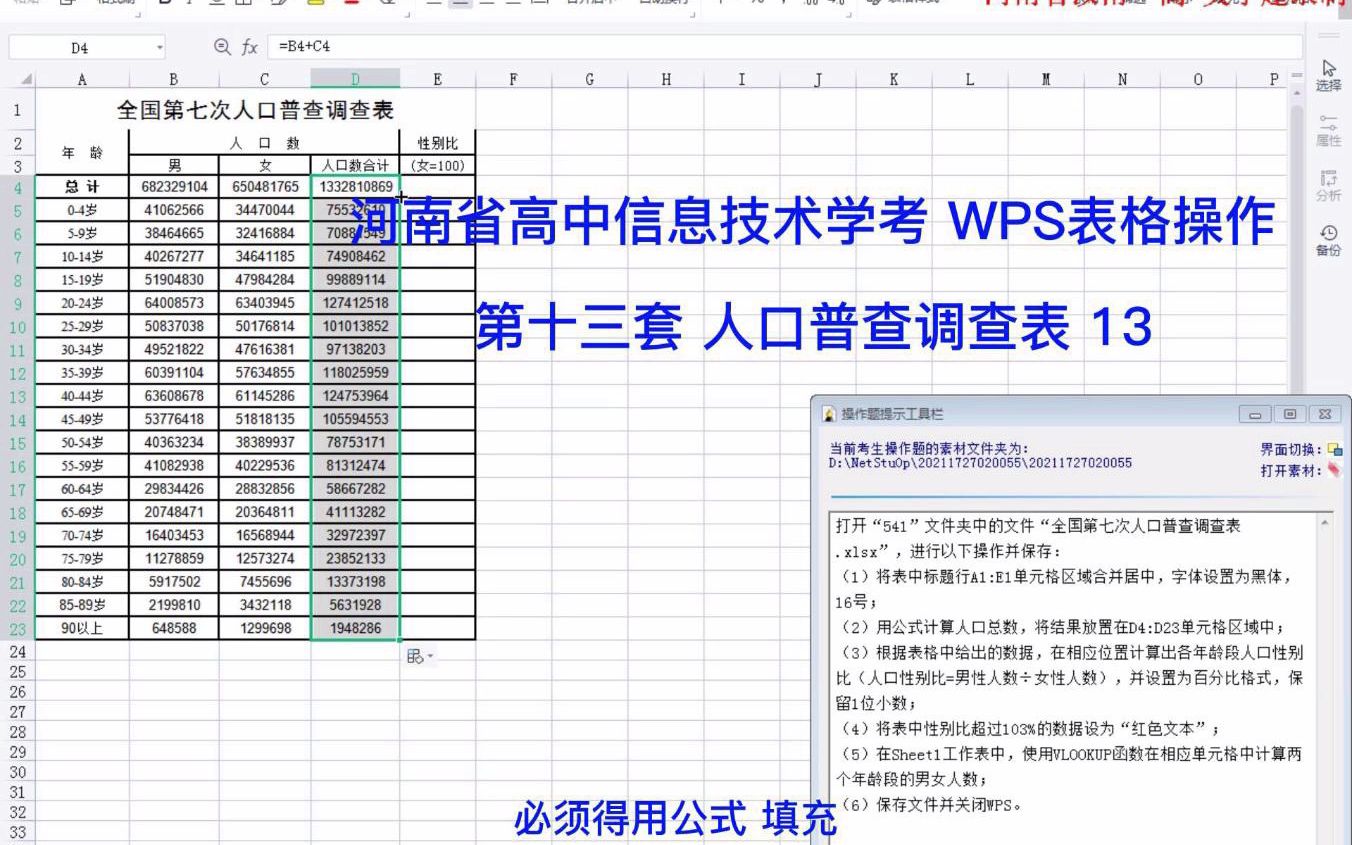Viewport: 1352px width, 845px height.
Task: Select row 24 header
Action: point(18,651)
